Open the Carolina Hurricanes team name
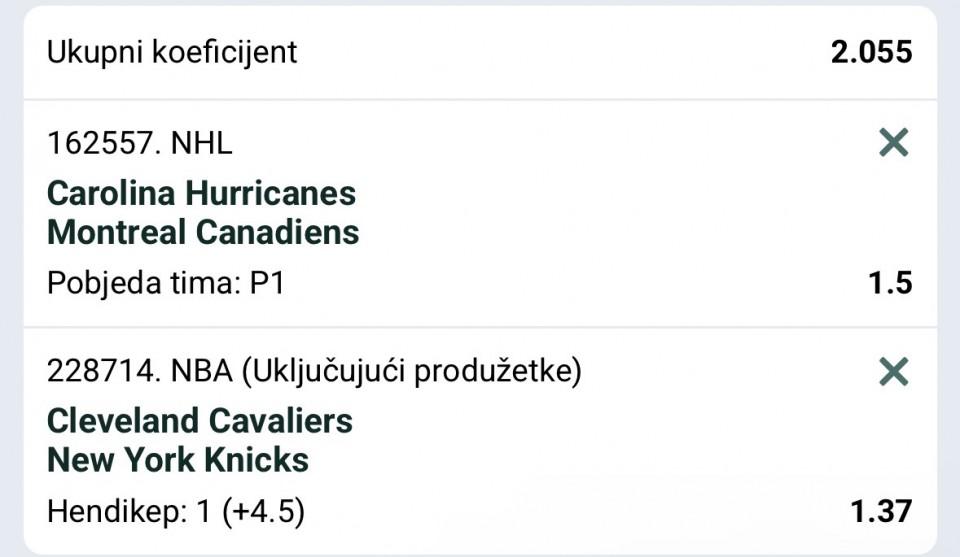This screenshot has height=557, width=960. tap(201, 193)
